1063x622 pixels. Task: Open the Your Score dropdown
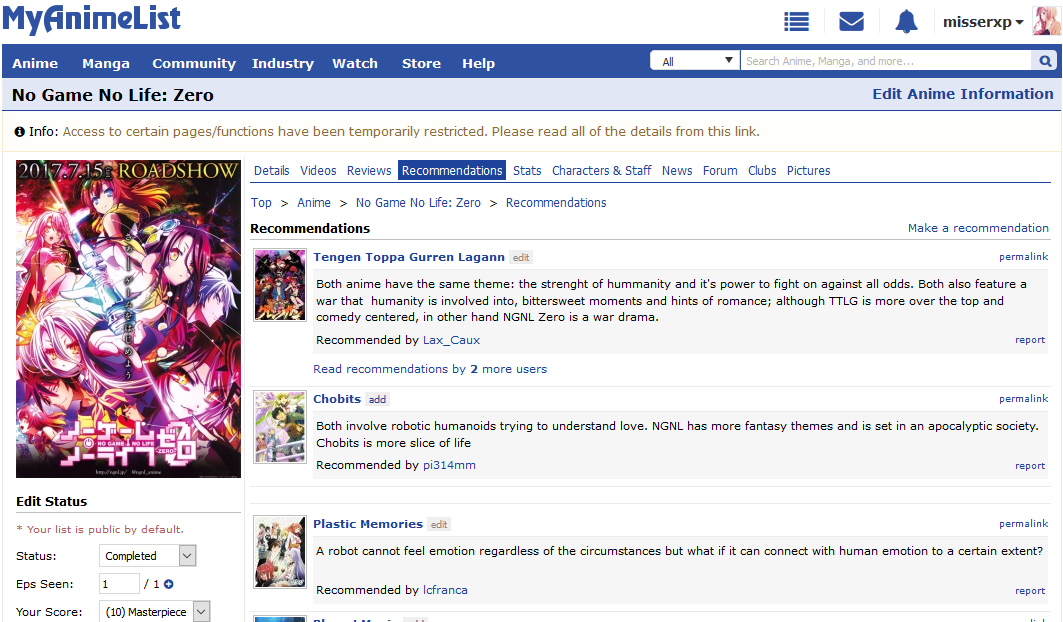(x=155, y=611)
